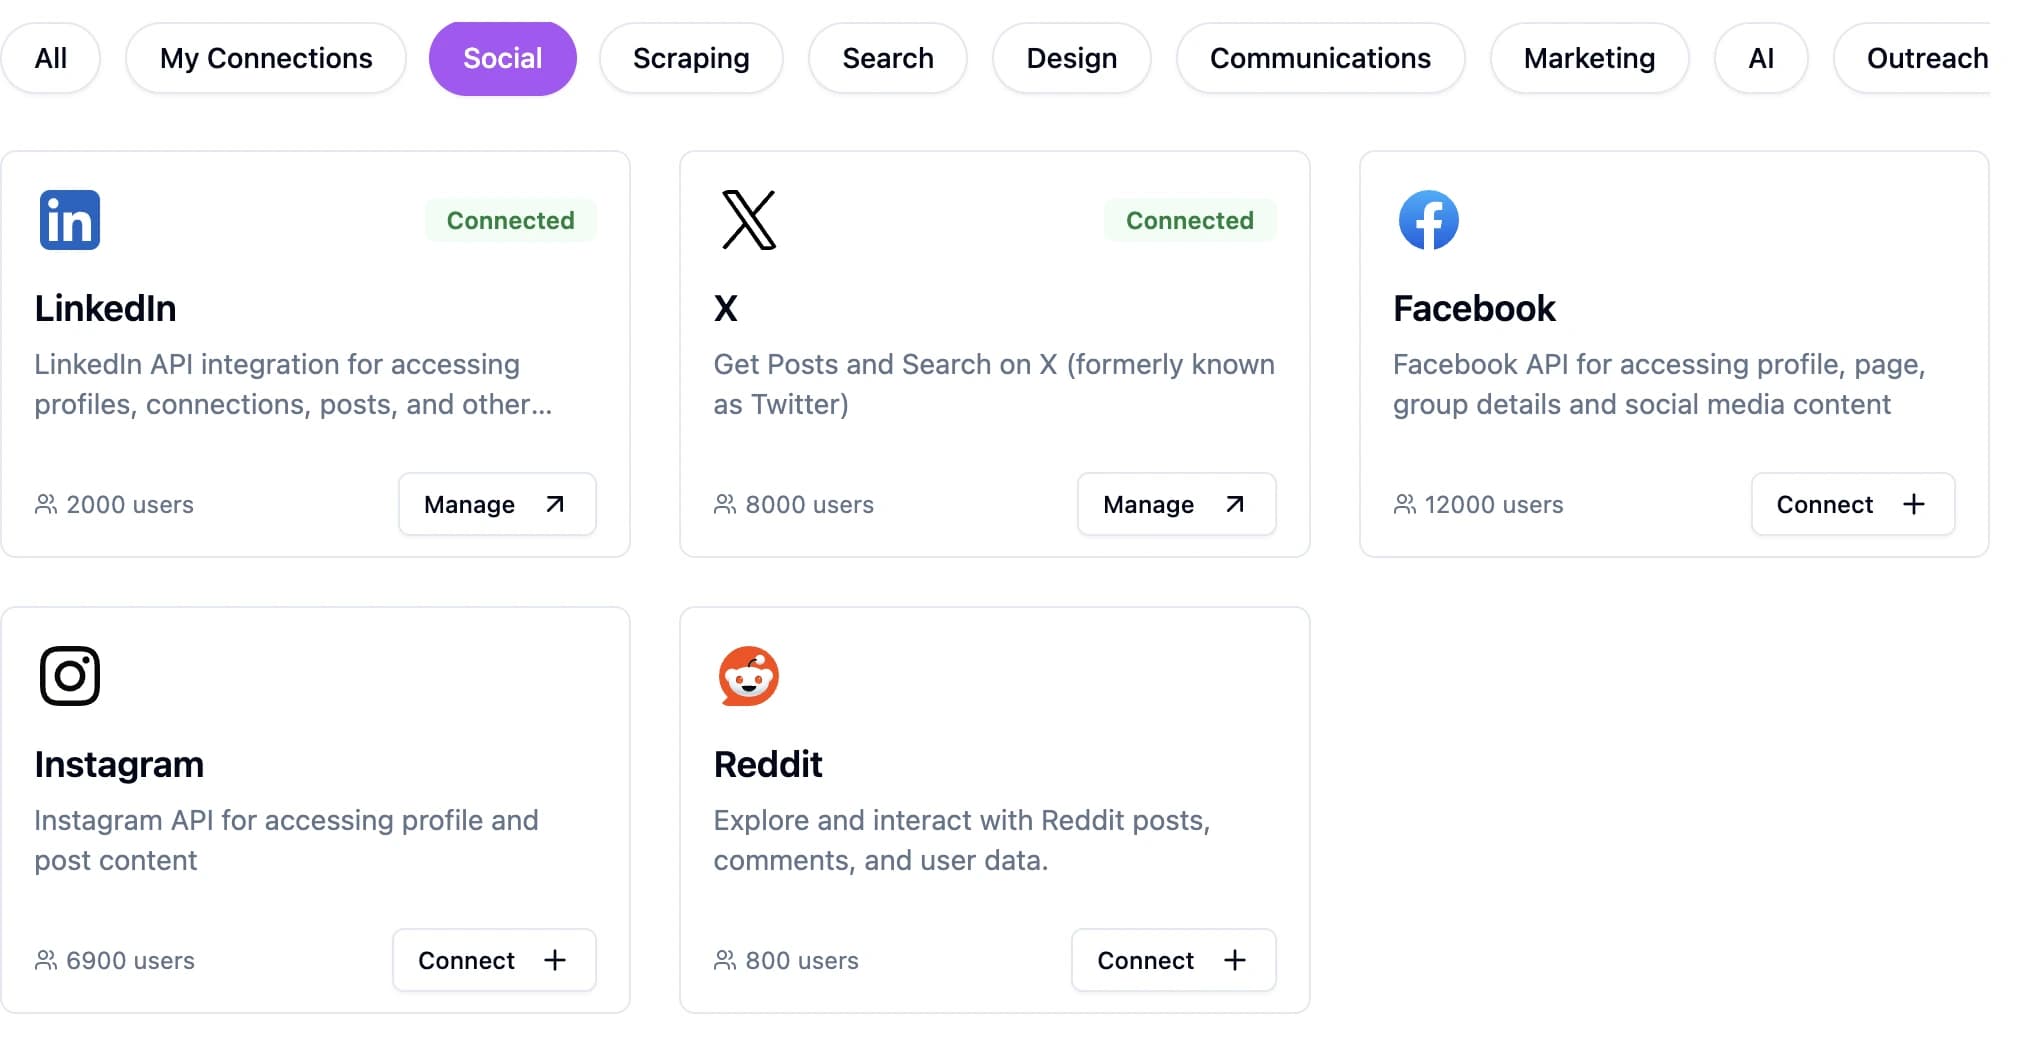Click the Facebook logo icon
2020x1040 pixels.
[x=1428, y=220]
